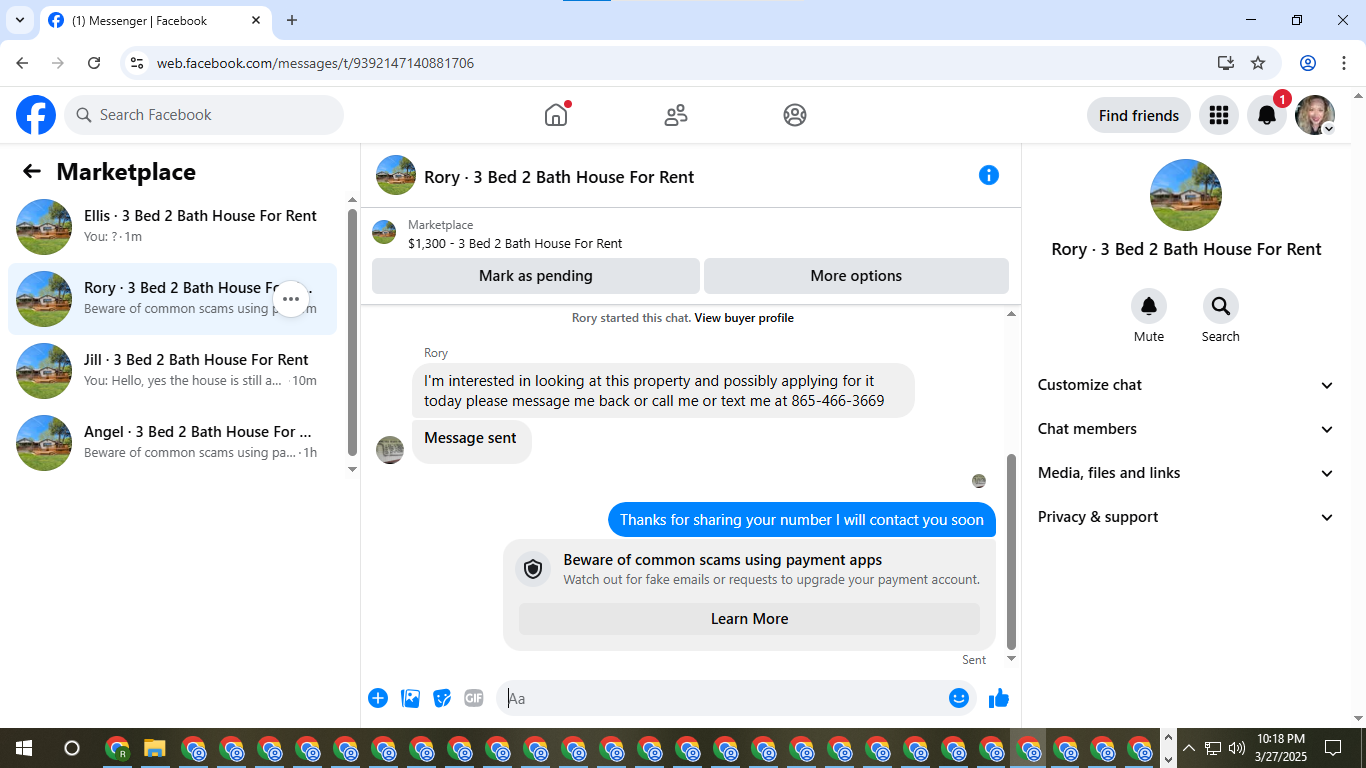Click the "Thanks for sharing your number" message

tap(802, 520)
